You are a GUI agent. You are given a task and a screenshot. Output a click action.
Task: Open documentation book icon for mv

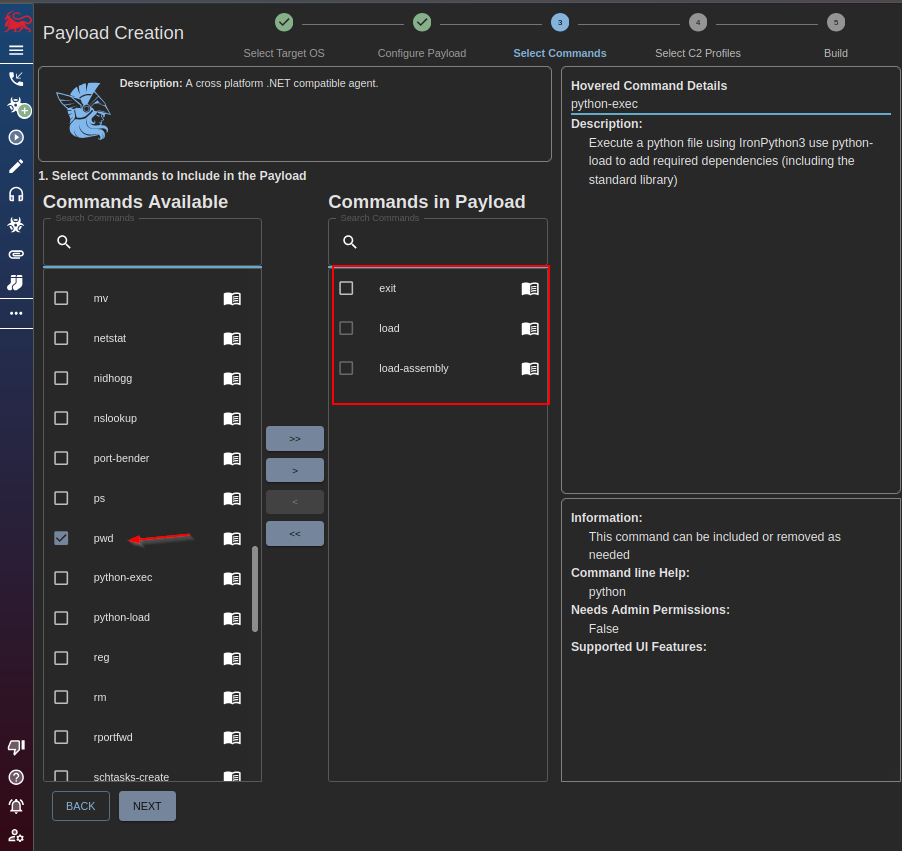click(232, 299)
